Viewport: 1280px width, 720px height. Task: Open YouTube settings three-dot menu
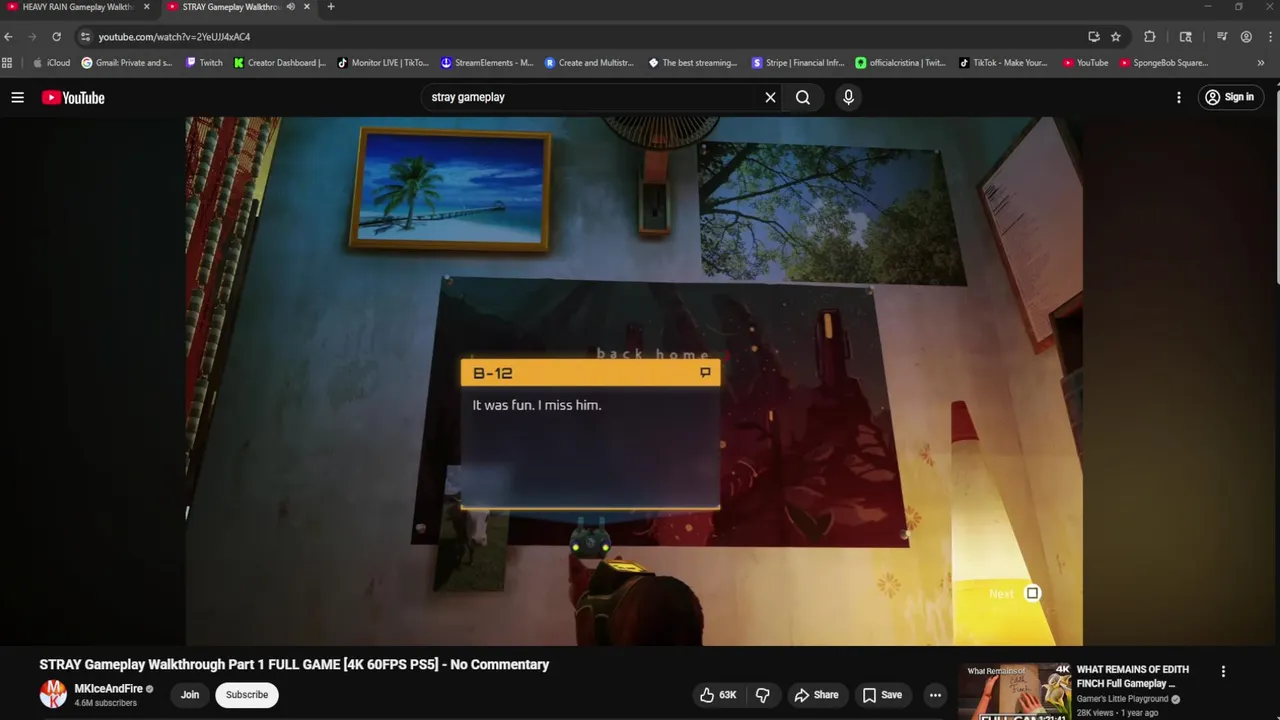(1179, 97)
